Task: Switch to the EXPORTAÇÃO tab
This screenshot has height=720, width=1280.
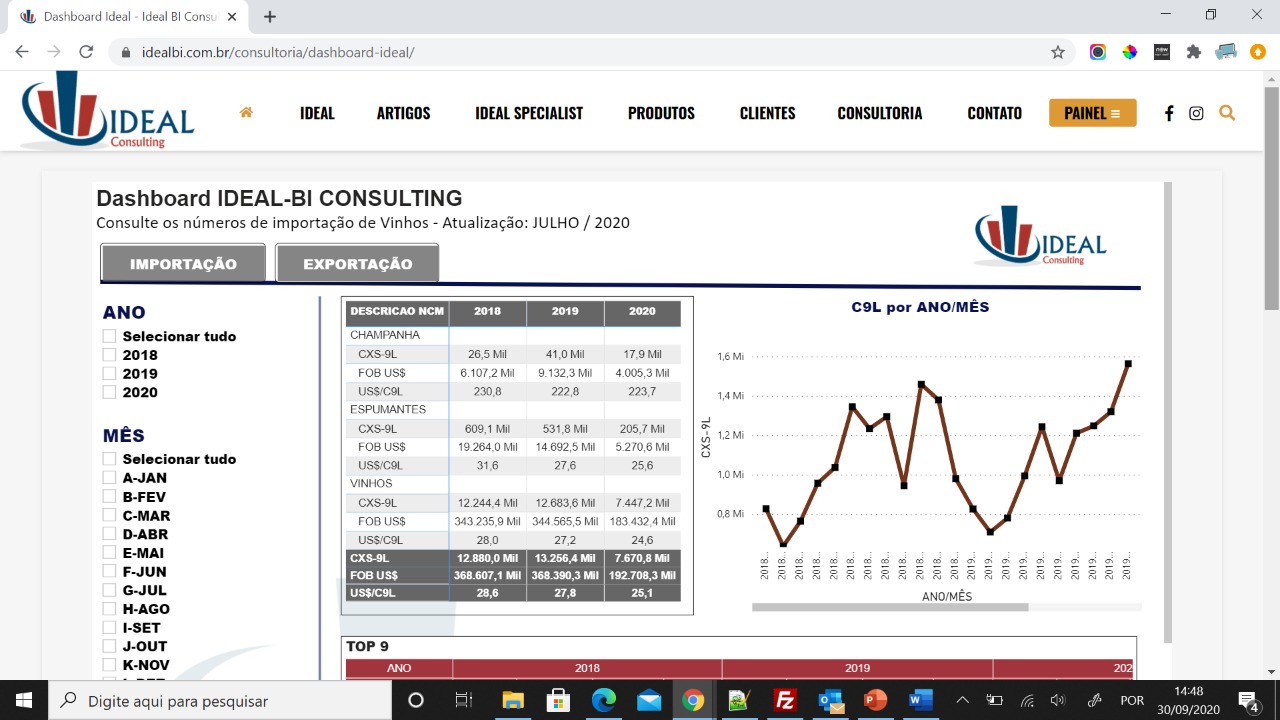Action: pyautogui.click(x=358, y=264)
